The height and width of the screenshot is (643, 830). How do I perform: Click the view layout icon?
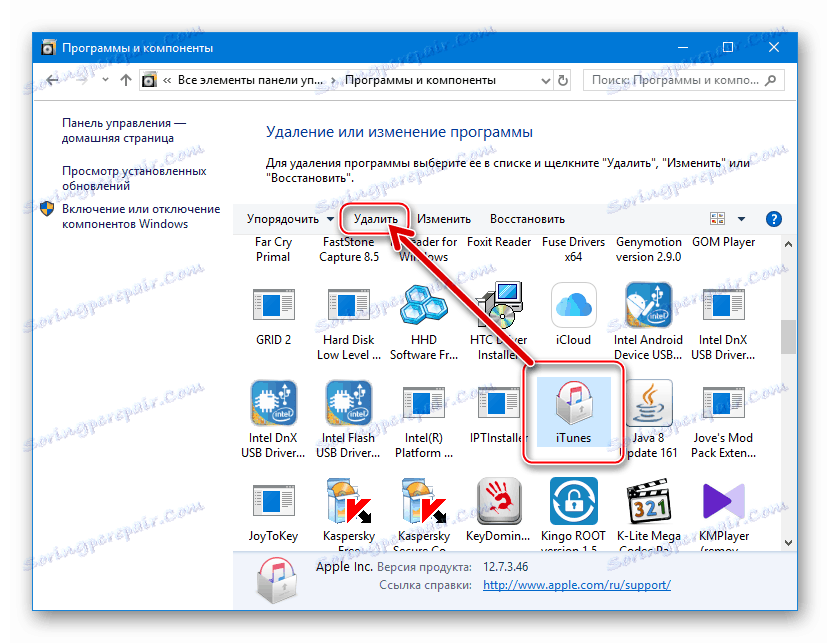(717, 219)
